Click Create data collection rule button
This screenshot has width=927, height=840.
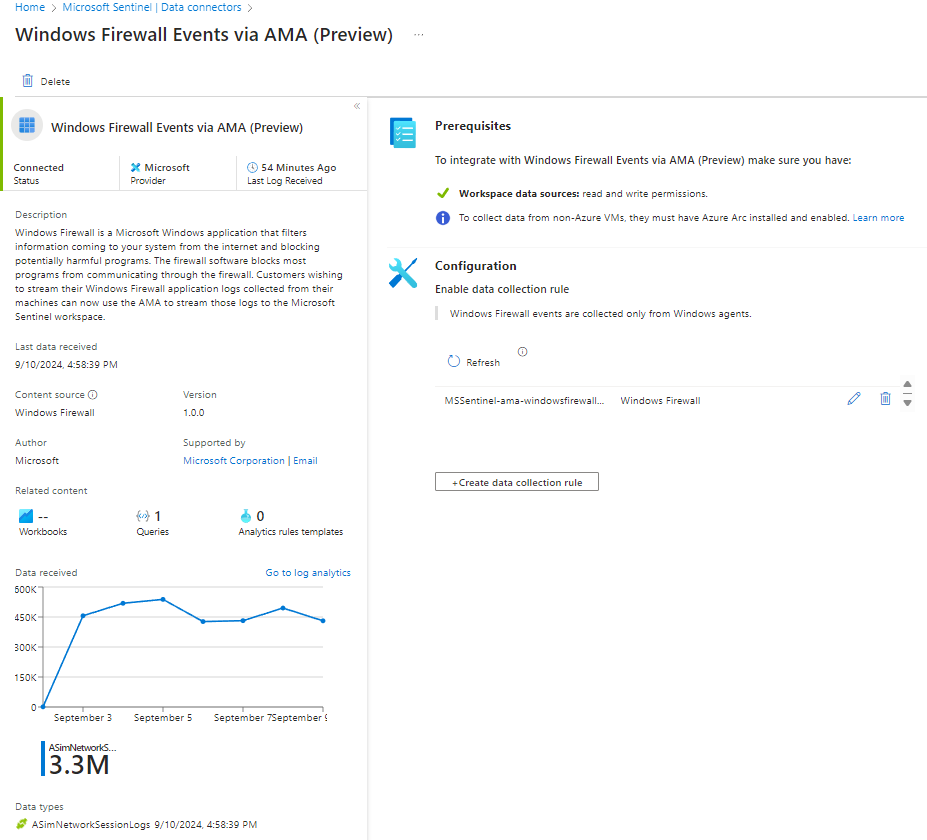click(516, 482)
